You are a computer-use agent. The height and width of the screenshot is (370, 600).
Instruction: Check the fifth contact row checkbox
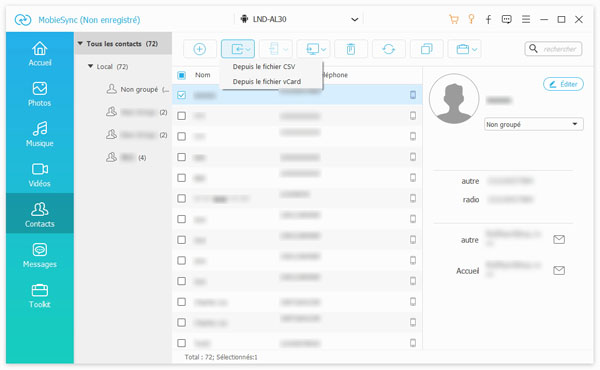point(181,178)
